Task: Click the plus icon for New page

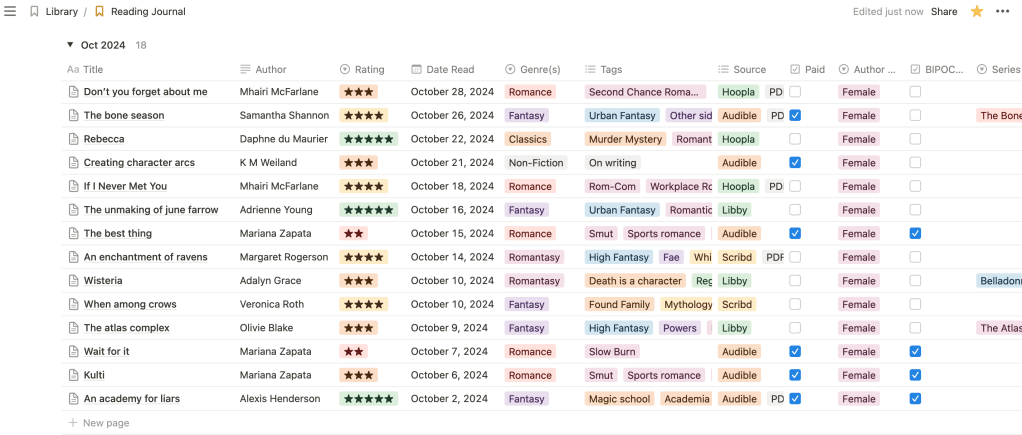Action: (72, 423)
